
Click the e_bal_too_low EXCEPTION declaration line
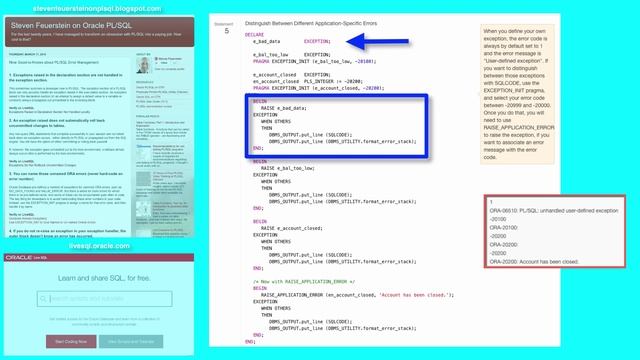pos(292,55)
